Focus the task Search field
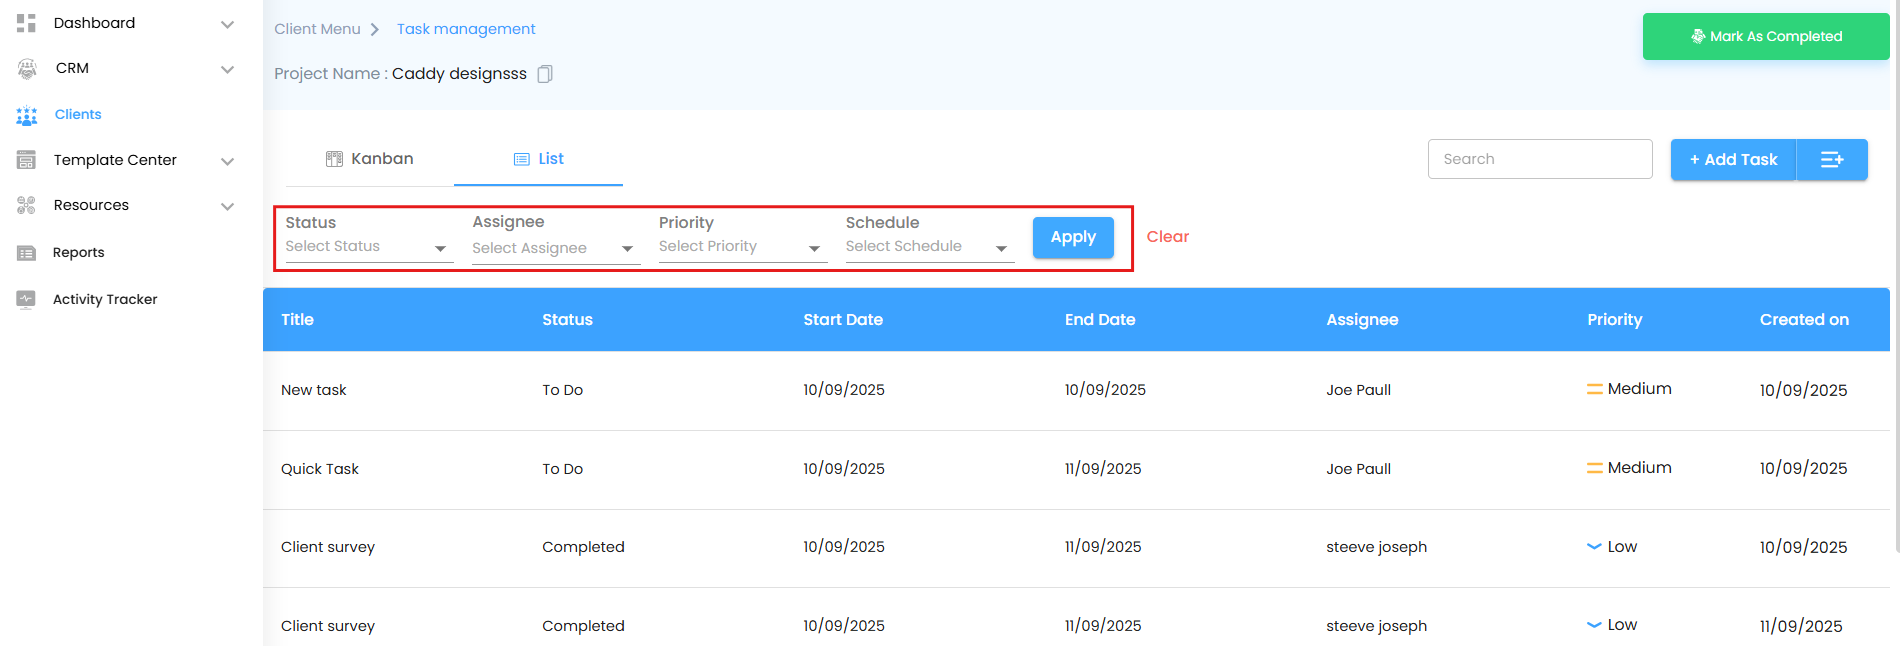The width and height of the screenshot is (1900, 646). pos(1539,159)
